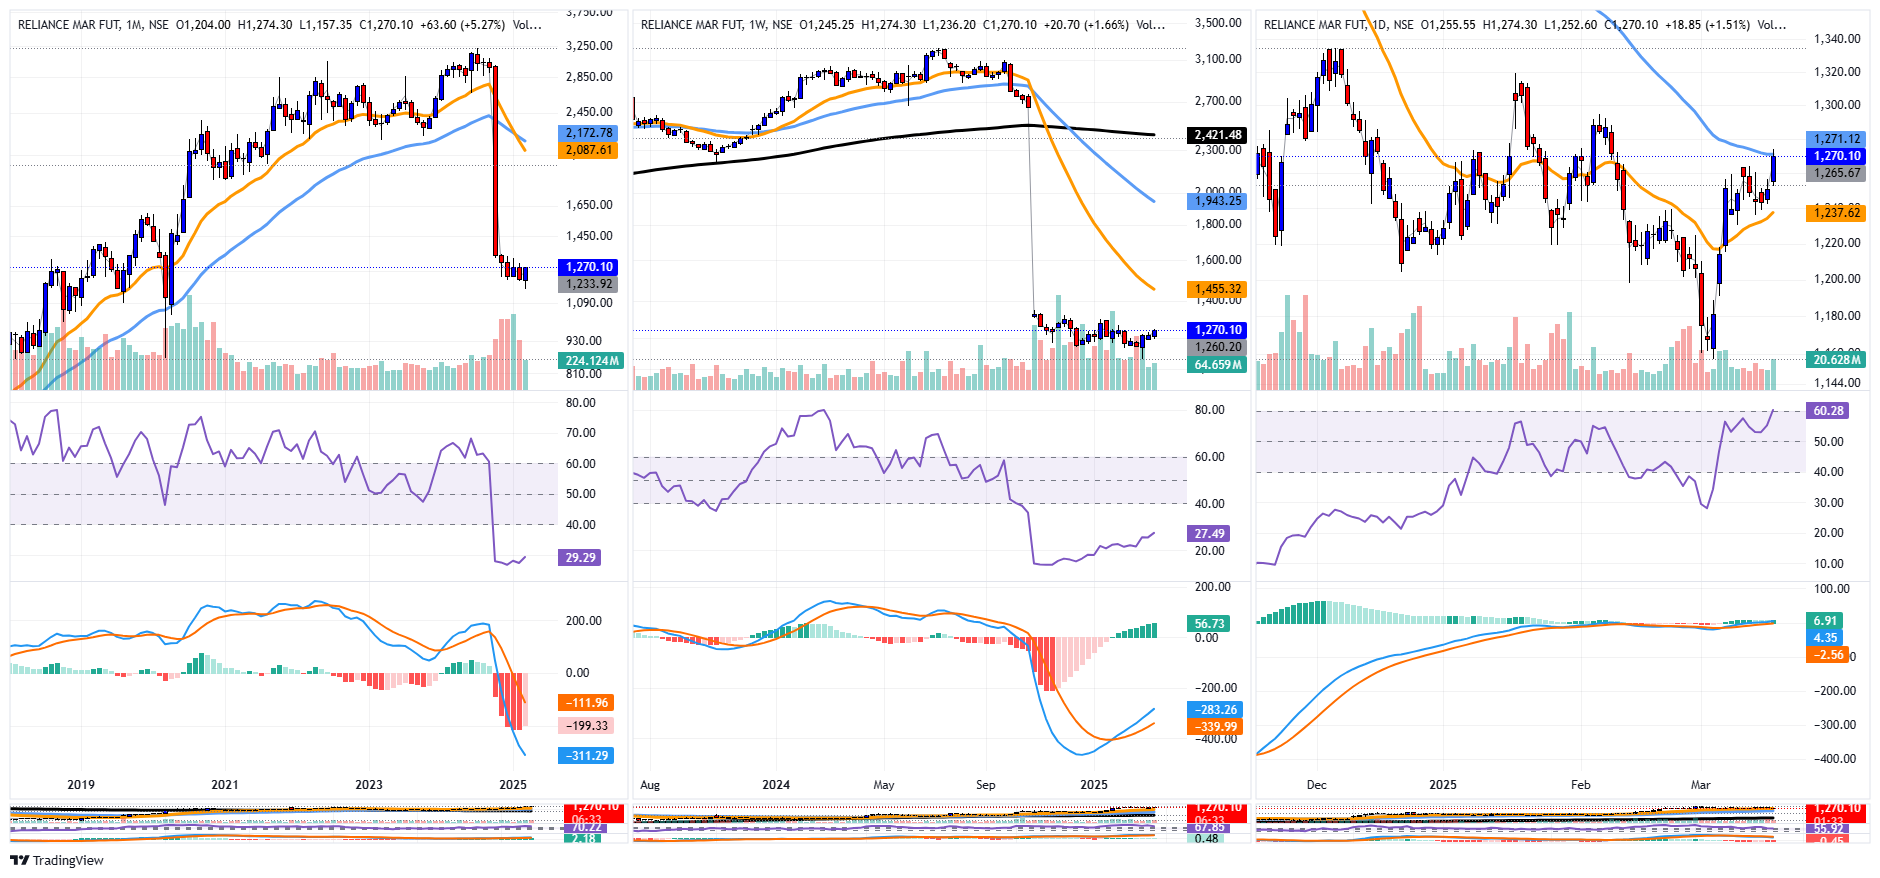
Task: Click the 2025 time-axis label on monthly chart
Action: (513, 785)
